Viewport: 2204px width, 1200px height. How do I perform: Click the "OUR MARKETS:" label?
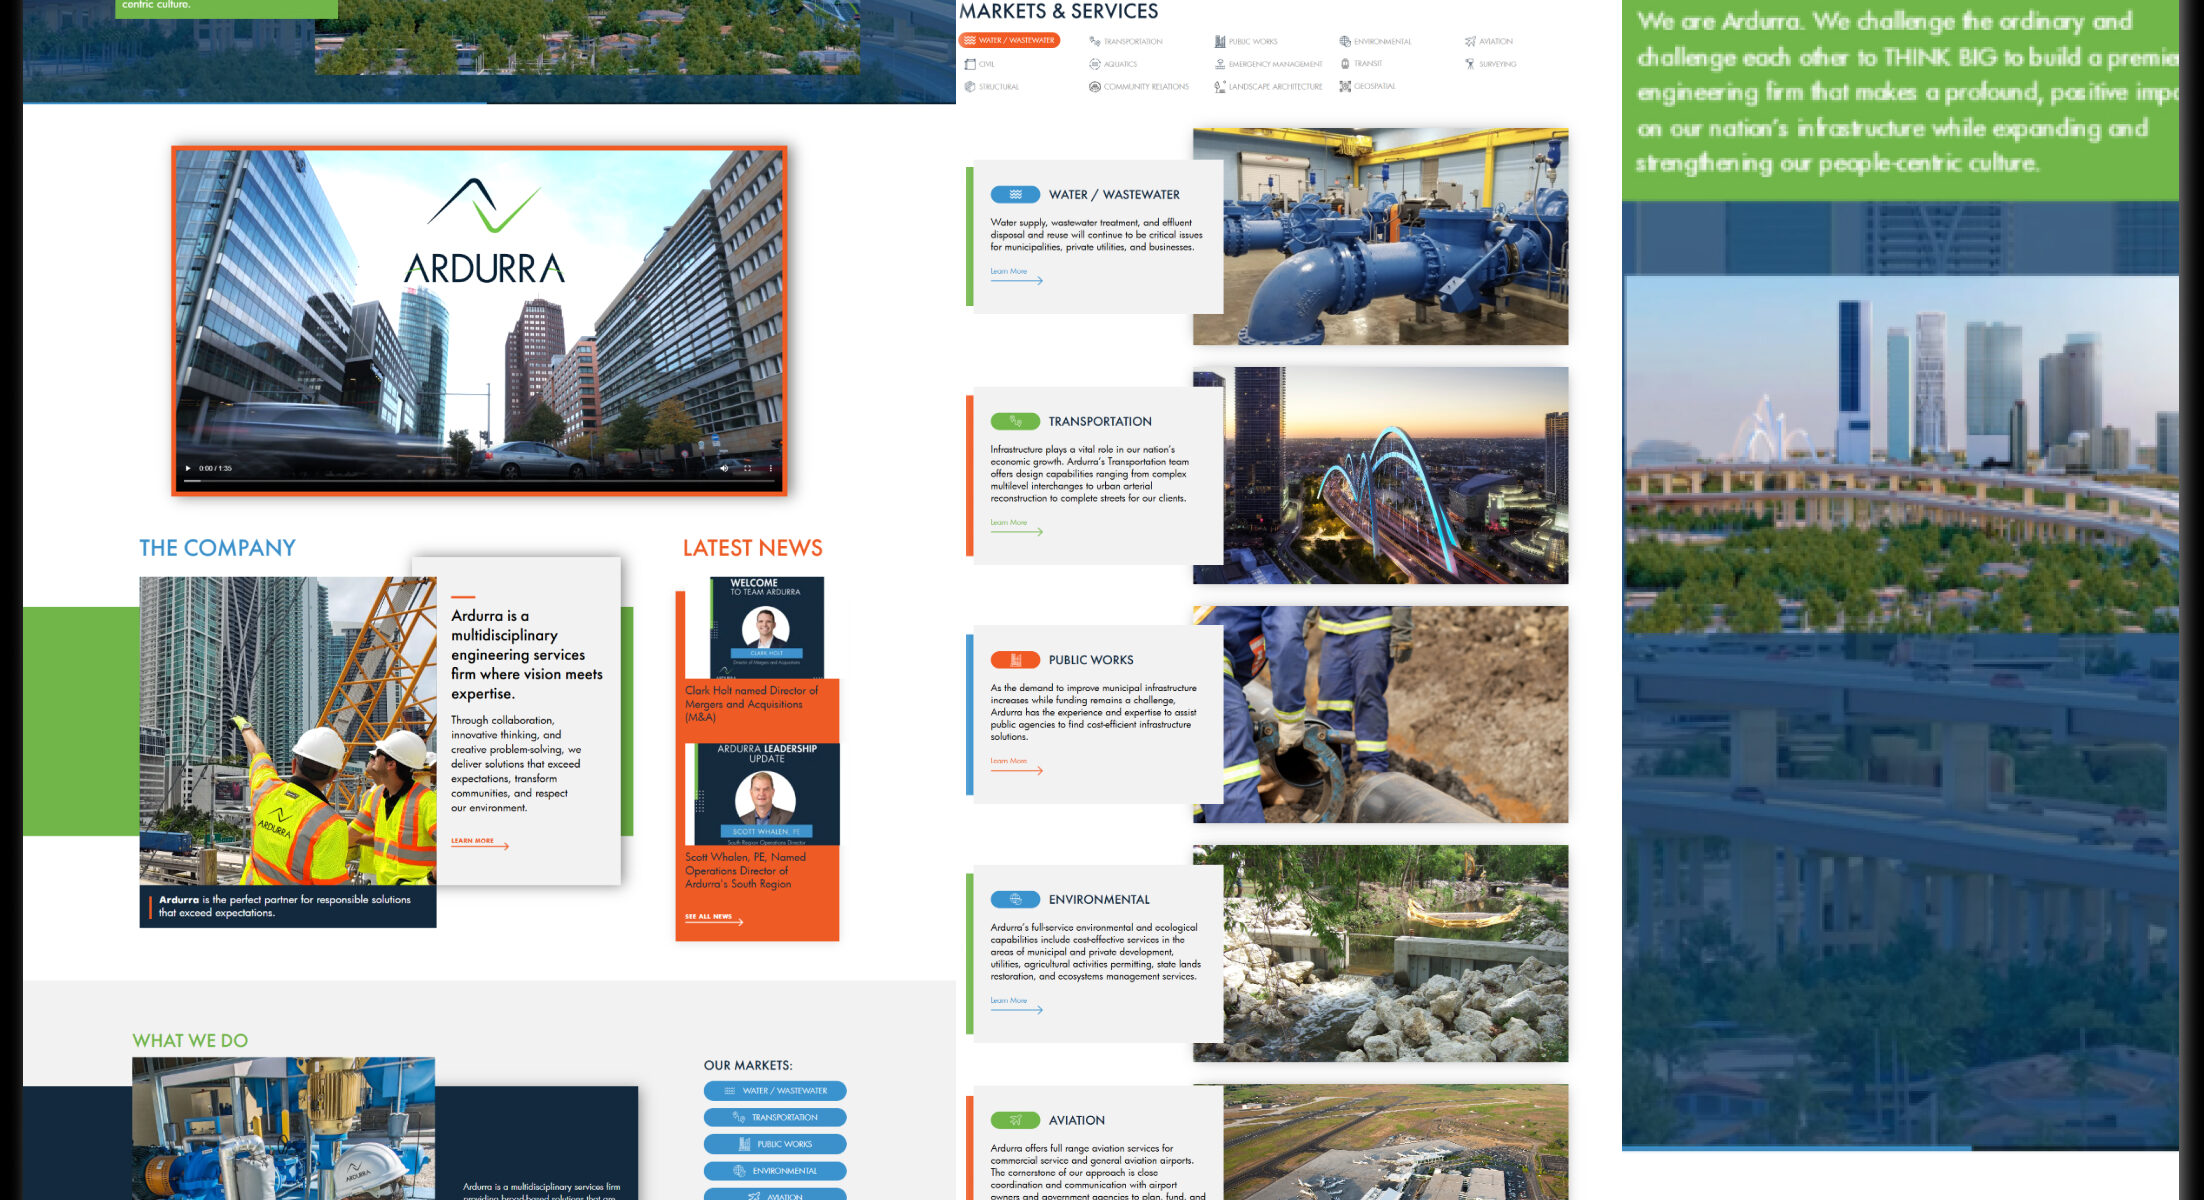pyautogui.click(x=748, y=1066)
